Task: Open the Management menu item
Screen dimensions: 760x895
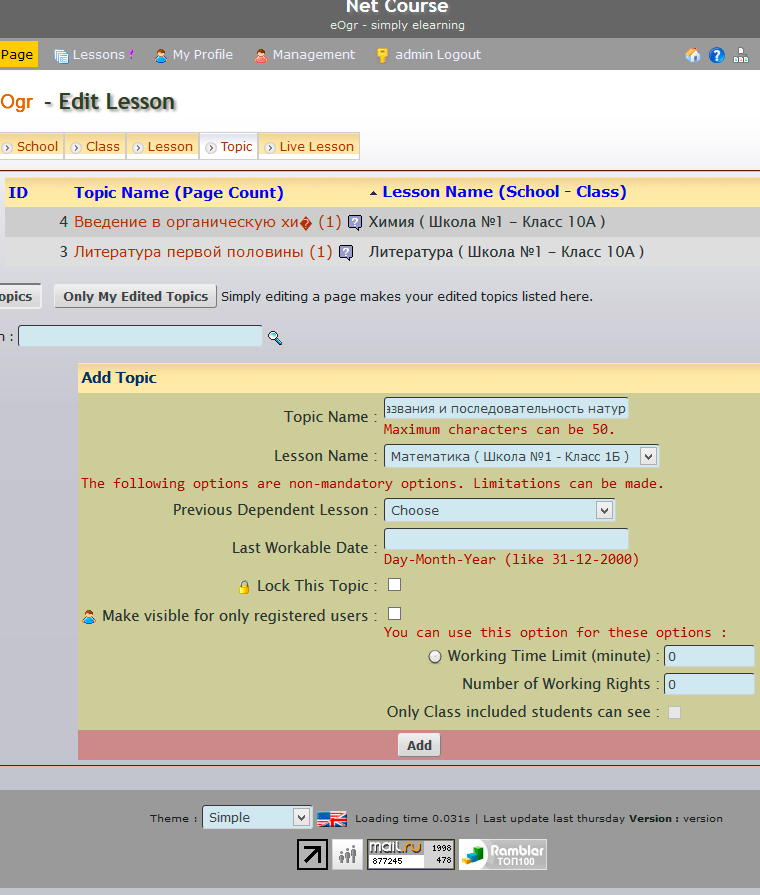Action: 305,55
